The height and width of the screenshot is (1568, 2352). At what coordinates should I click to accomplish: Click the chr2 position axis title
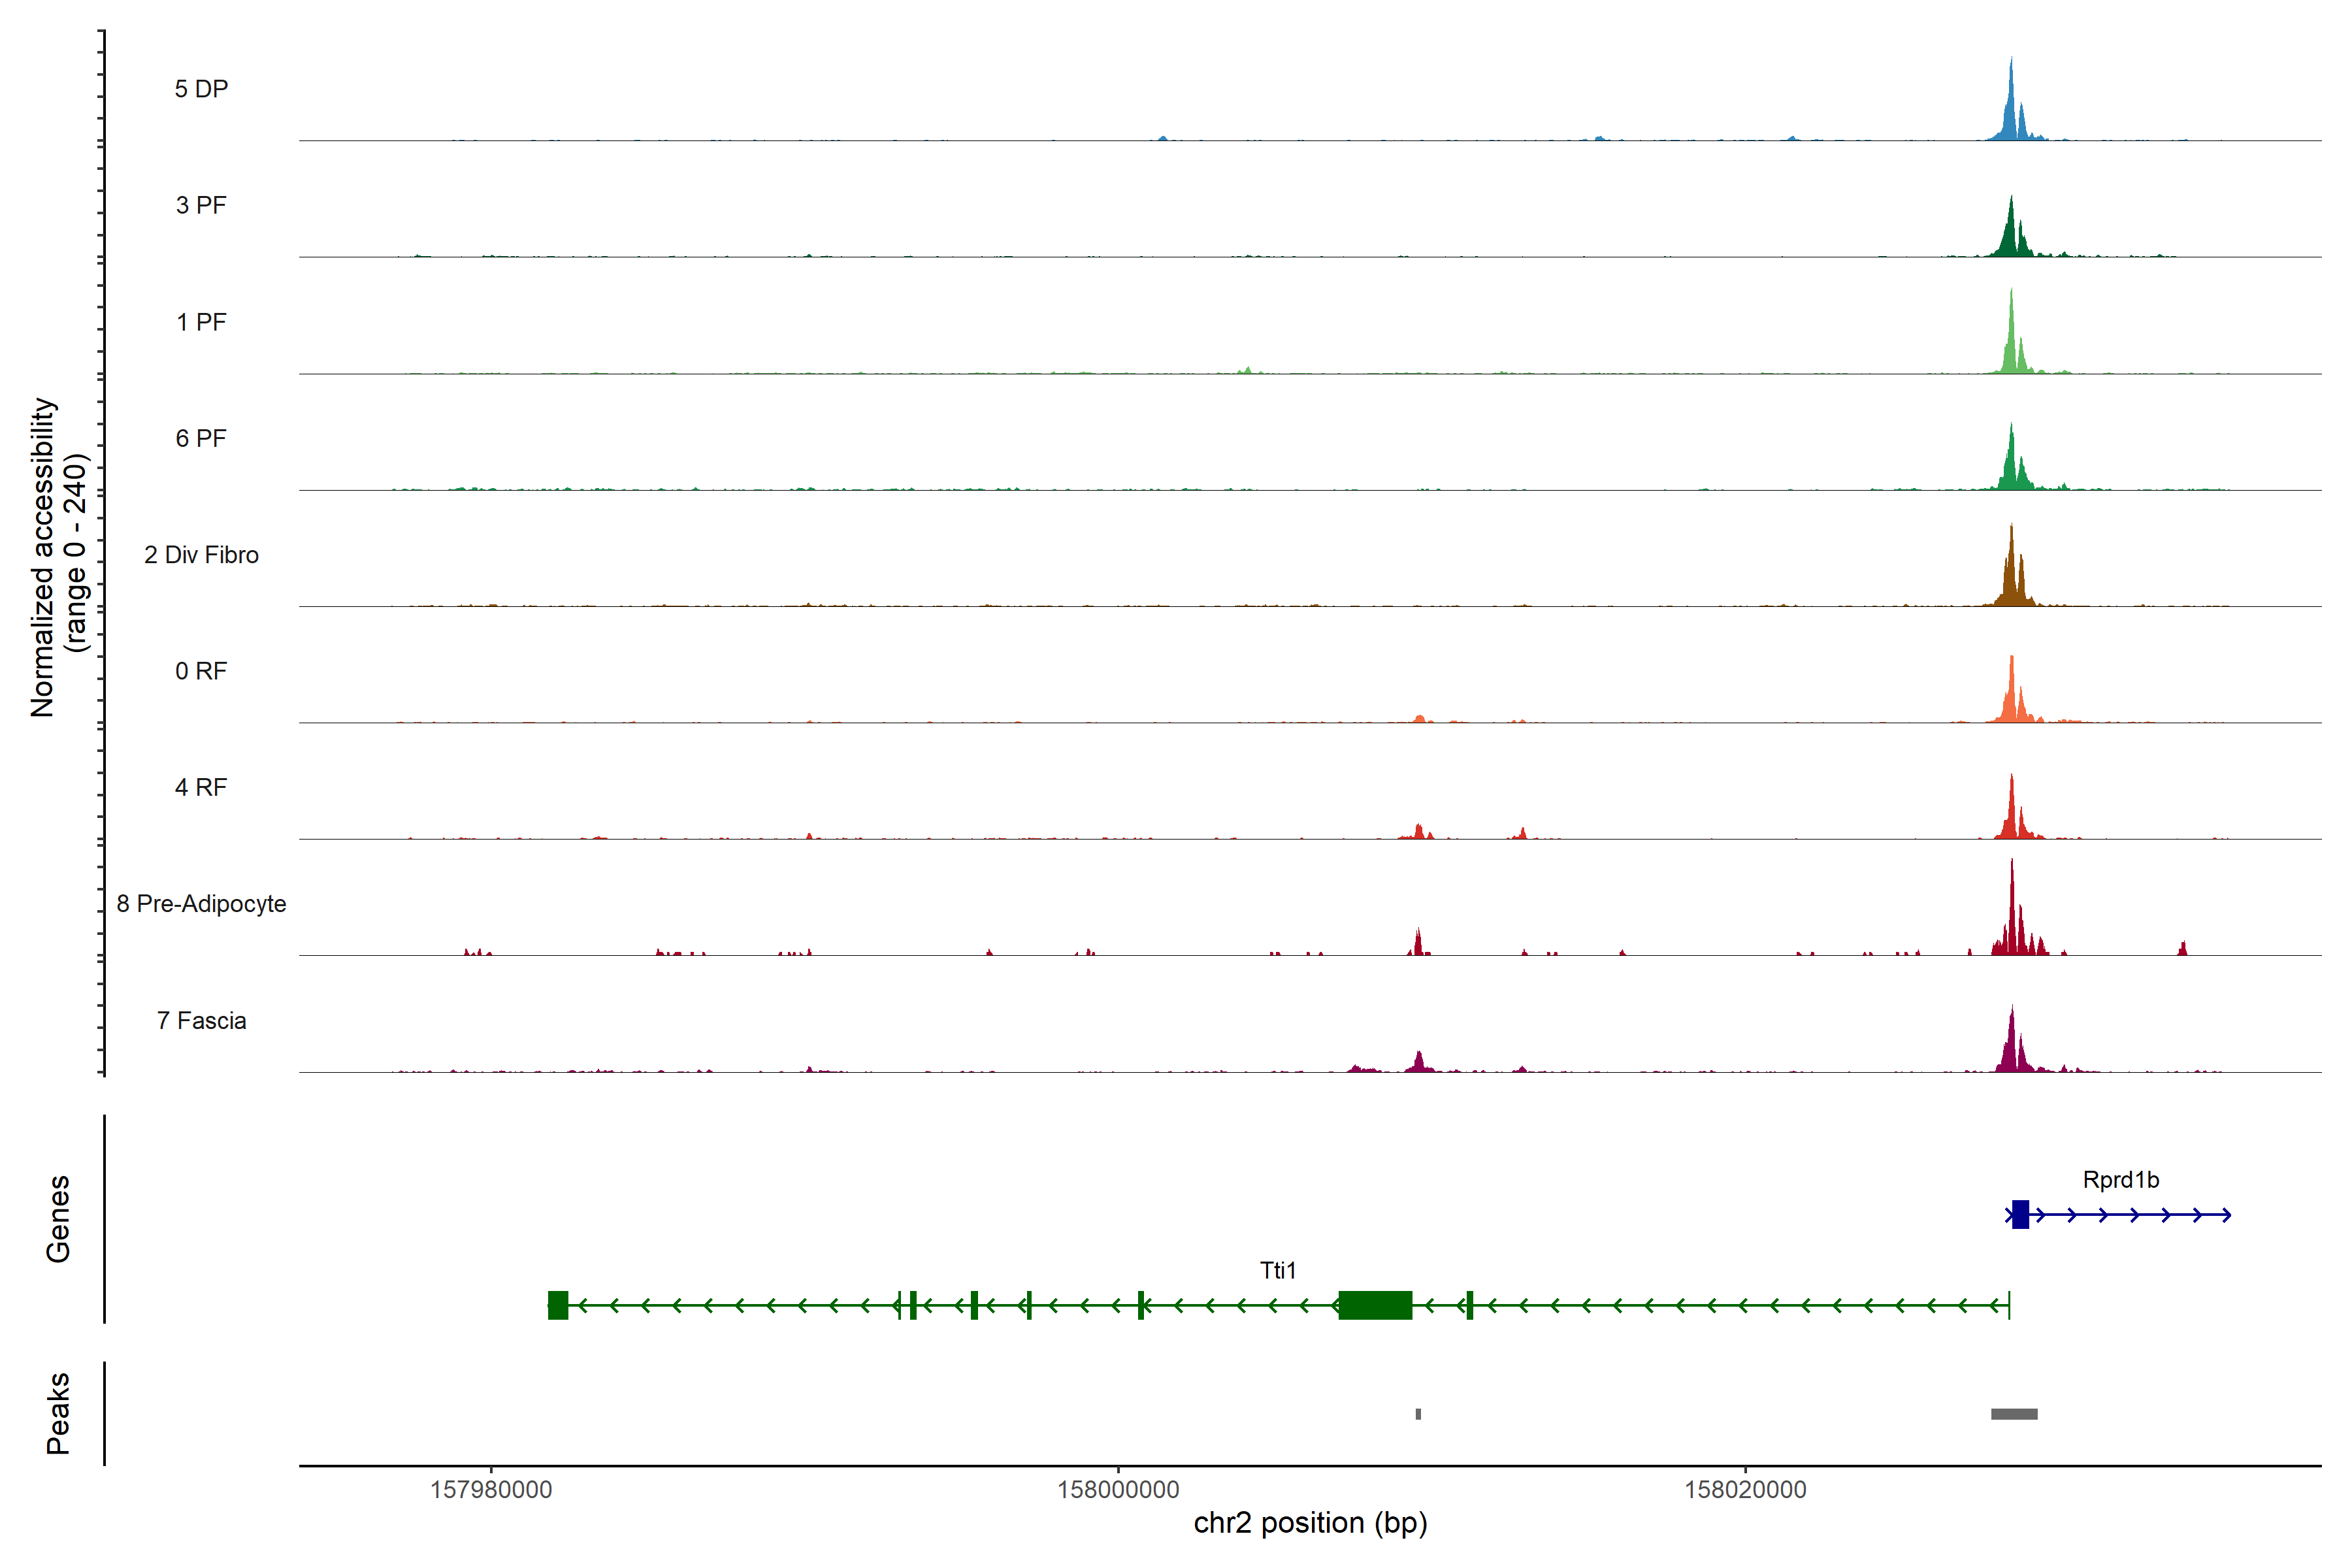[x=1310, y=1523]
